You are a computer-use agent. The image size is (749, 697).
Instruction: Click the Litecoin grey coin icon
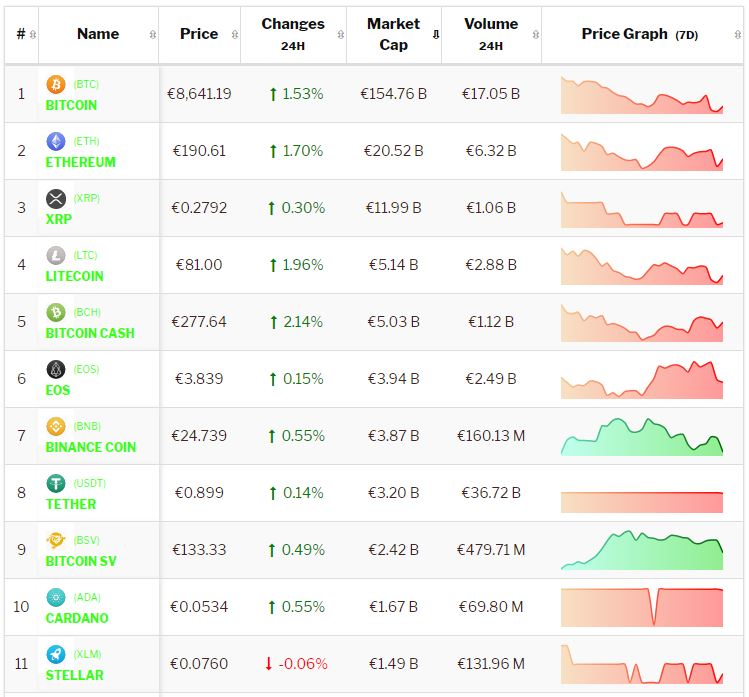pos(56,256)
